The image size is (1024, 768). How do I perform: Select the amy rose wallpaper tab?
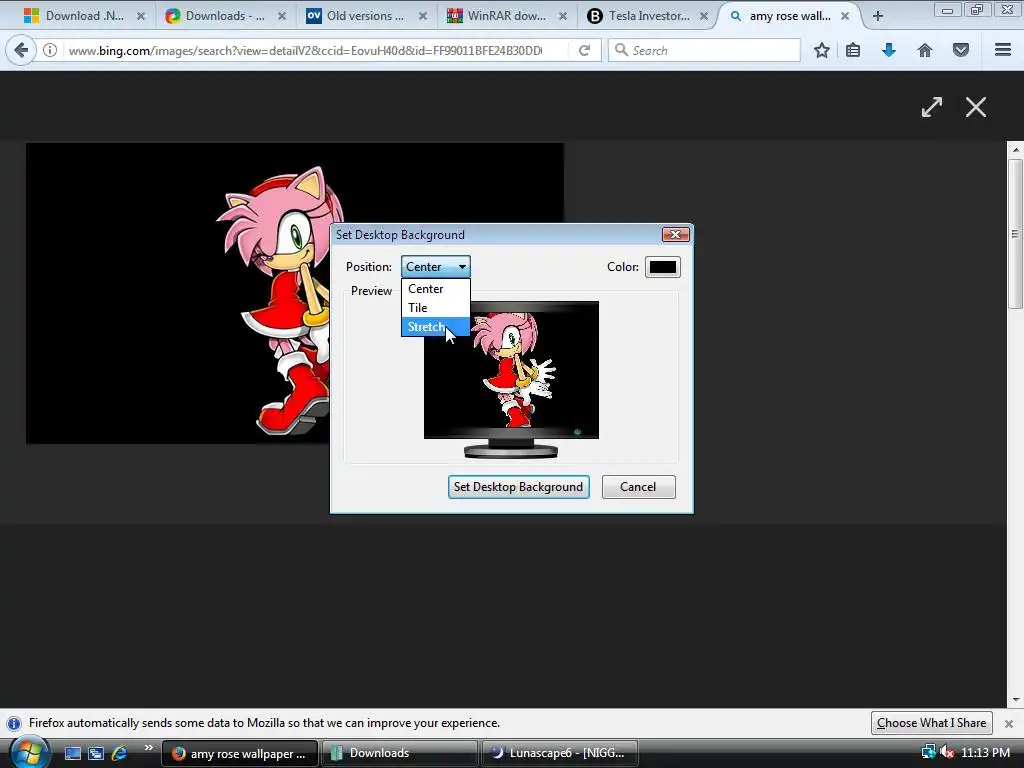(x=790, y=16)
